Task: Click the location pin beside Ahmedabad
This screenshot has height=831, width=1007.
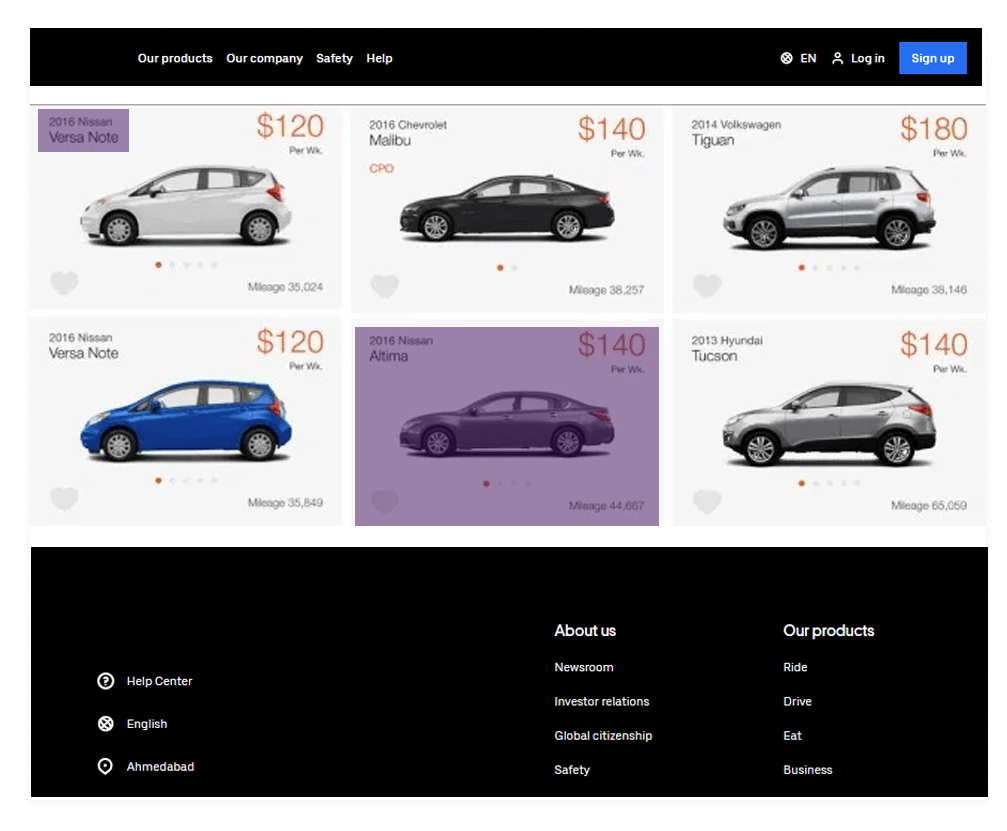Action: pos(105,766)
